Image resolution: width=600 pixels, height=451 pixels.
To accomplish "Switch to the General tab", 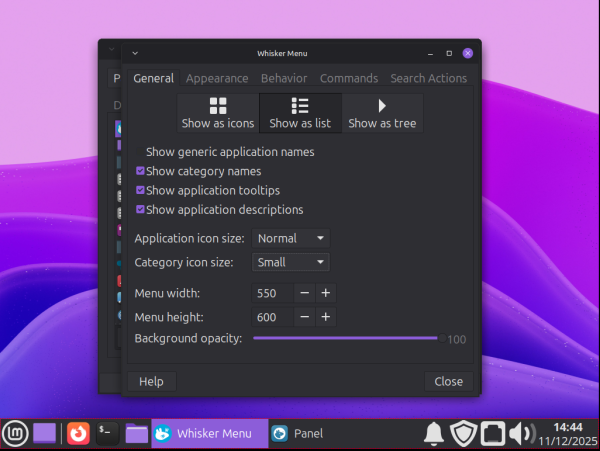I will pyautogui.click(x=153, y=78).
